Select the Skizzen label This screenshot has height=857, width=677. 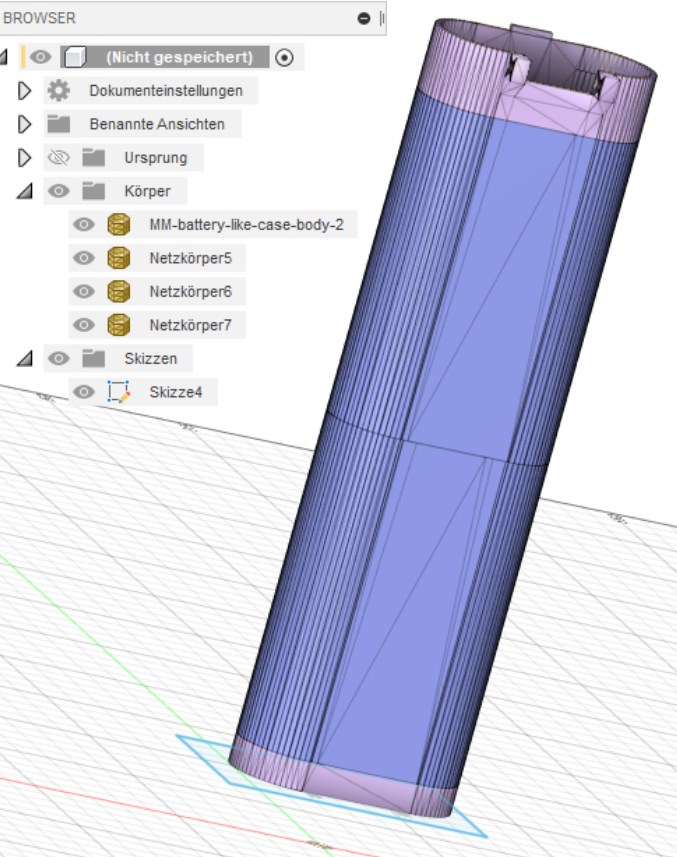150,359
